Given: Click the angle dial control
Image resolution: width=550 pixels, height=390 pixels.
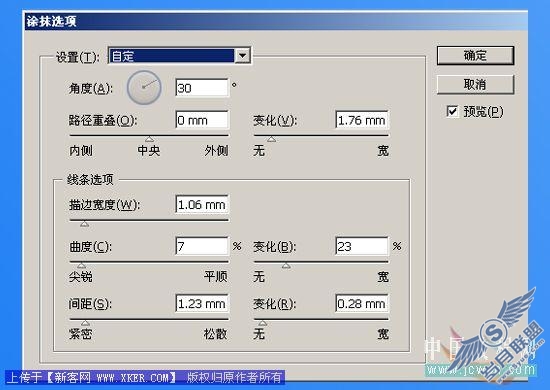Looking at the screenshot, I should 144,87.
